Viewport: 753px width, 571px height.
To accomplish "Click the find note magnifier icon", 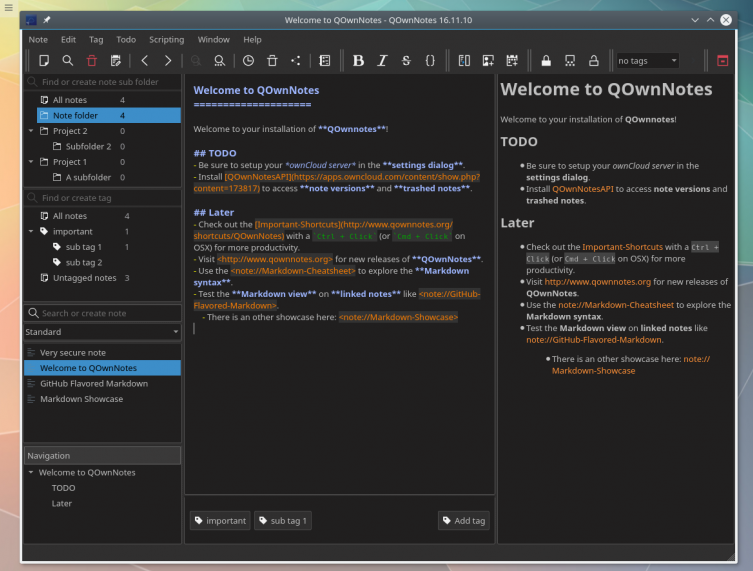I will [x=68, y=61].
